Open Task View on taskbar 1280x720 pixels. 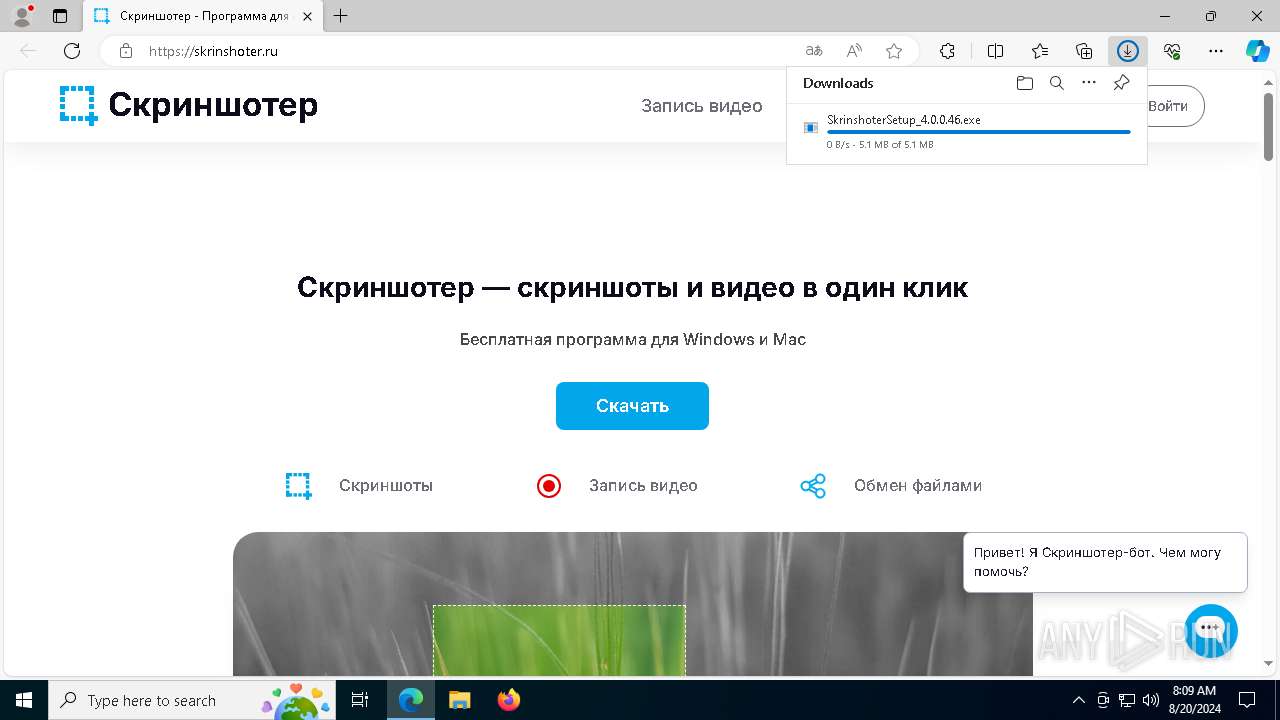(361, 700)
